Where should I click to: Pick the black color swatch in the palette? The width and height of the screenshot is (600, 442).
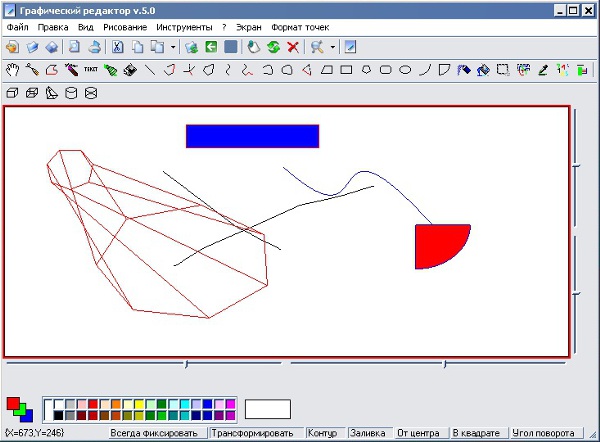pyautogui.click(x=59, y=415)
